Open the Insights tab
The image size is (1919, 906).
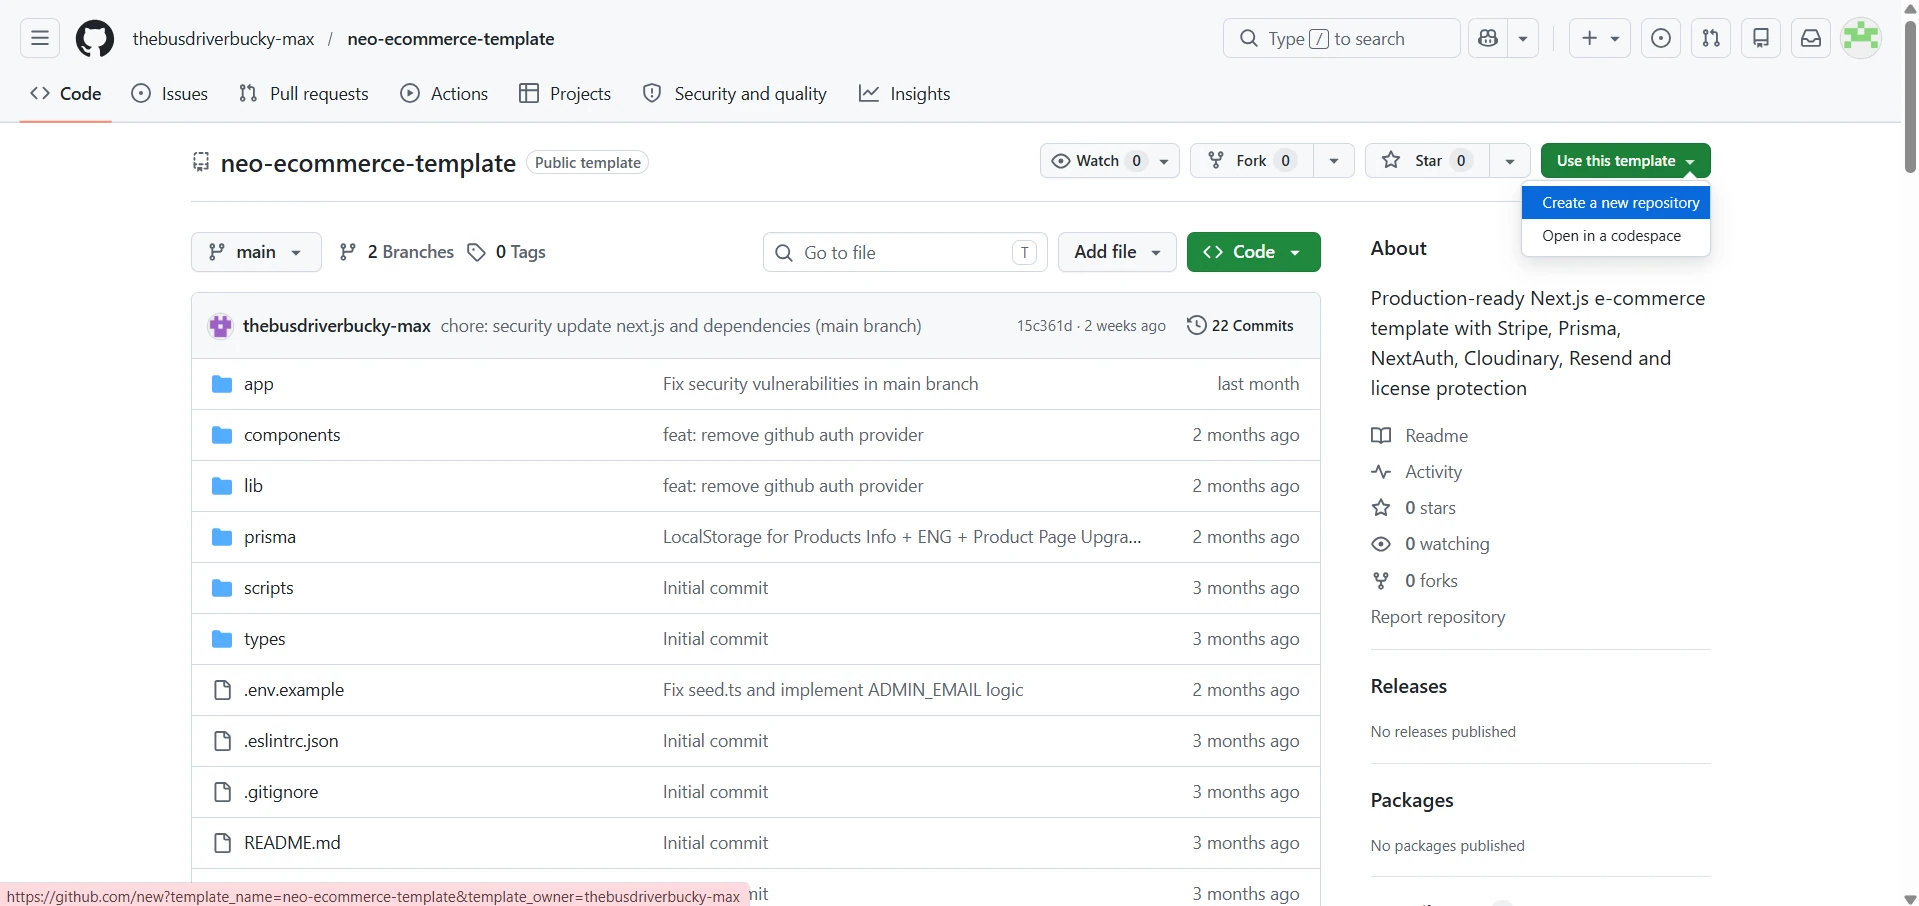point(905,94)
